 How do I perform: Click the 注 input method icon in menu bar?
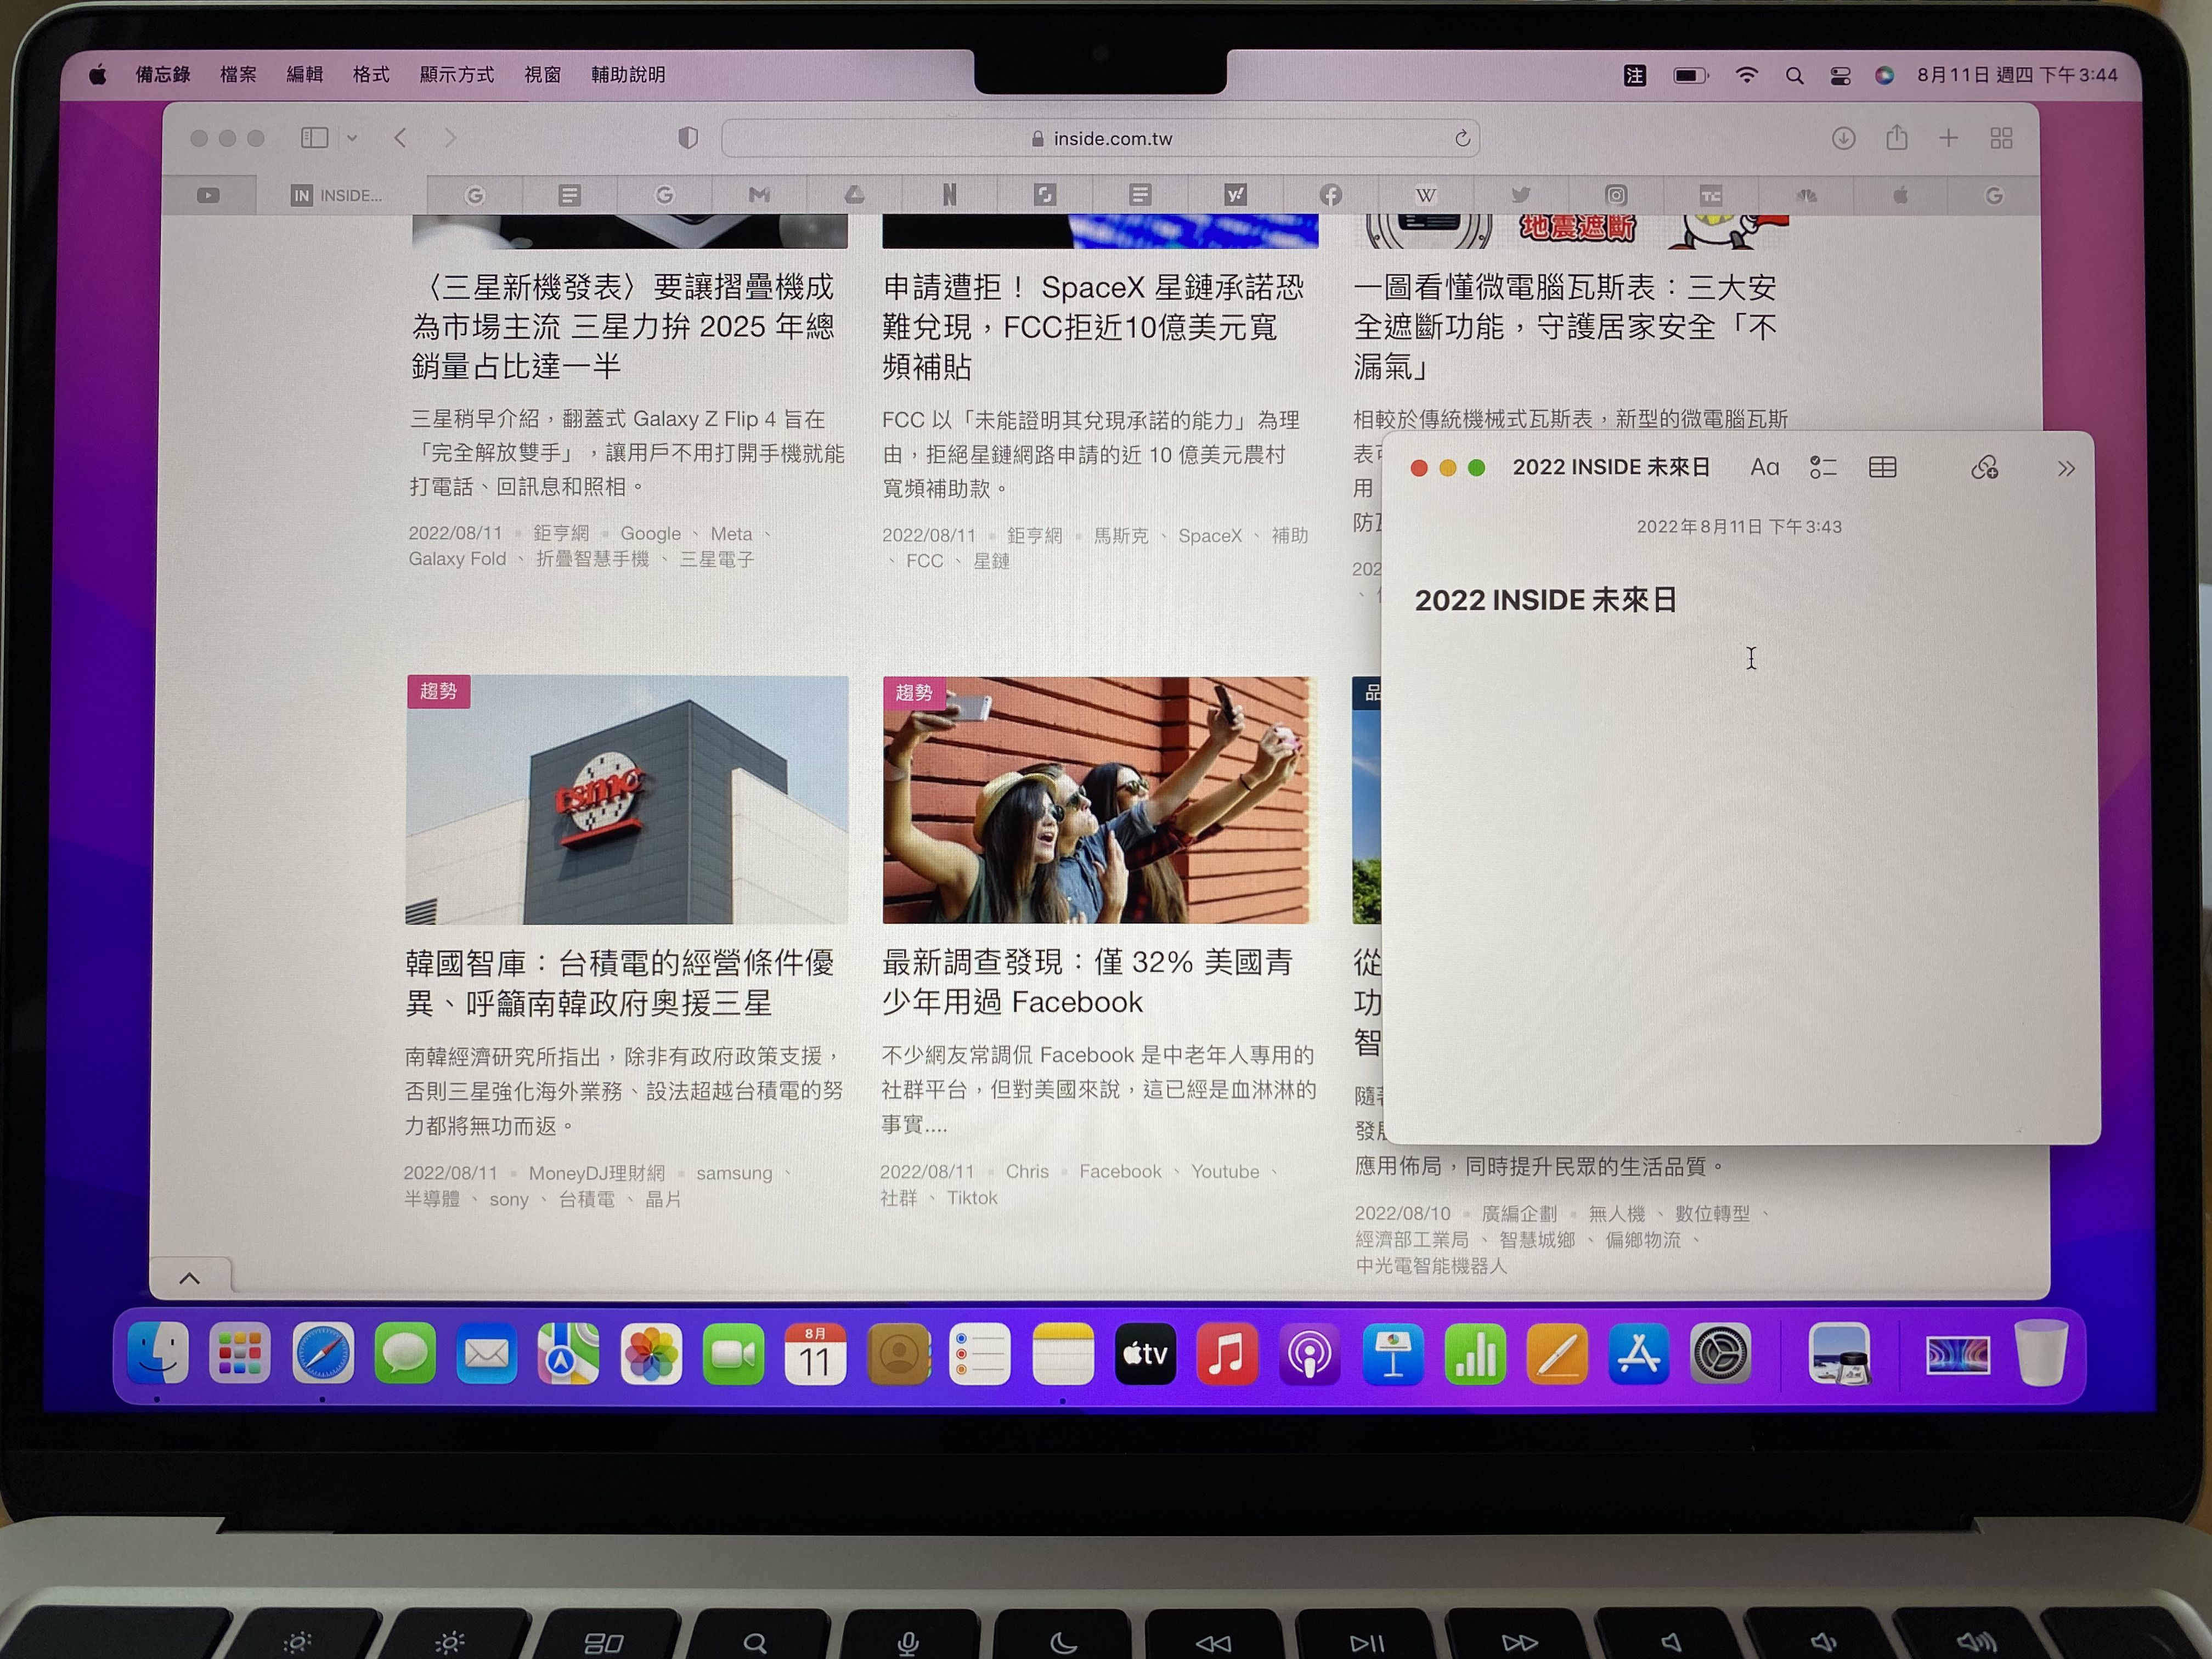click(x=1635, y=76)
